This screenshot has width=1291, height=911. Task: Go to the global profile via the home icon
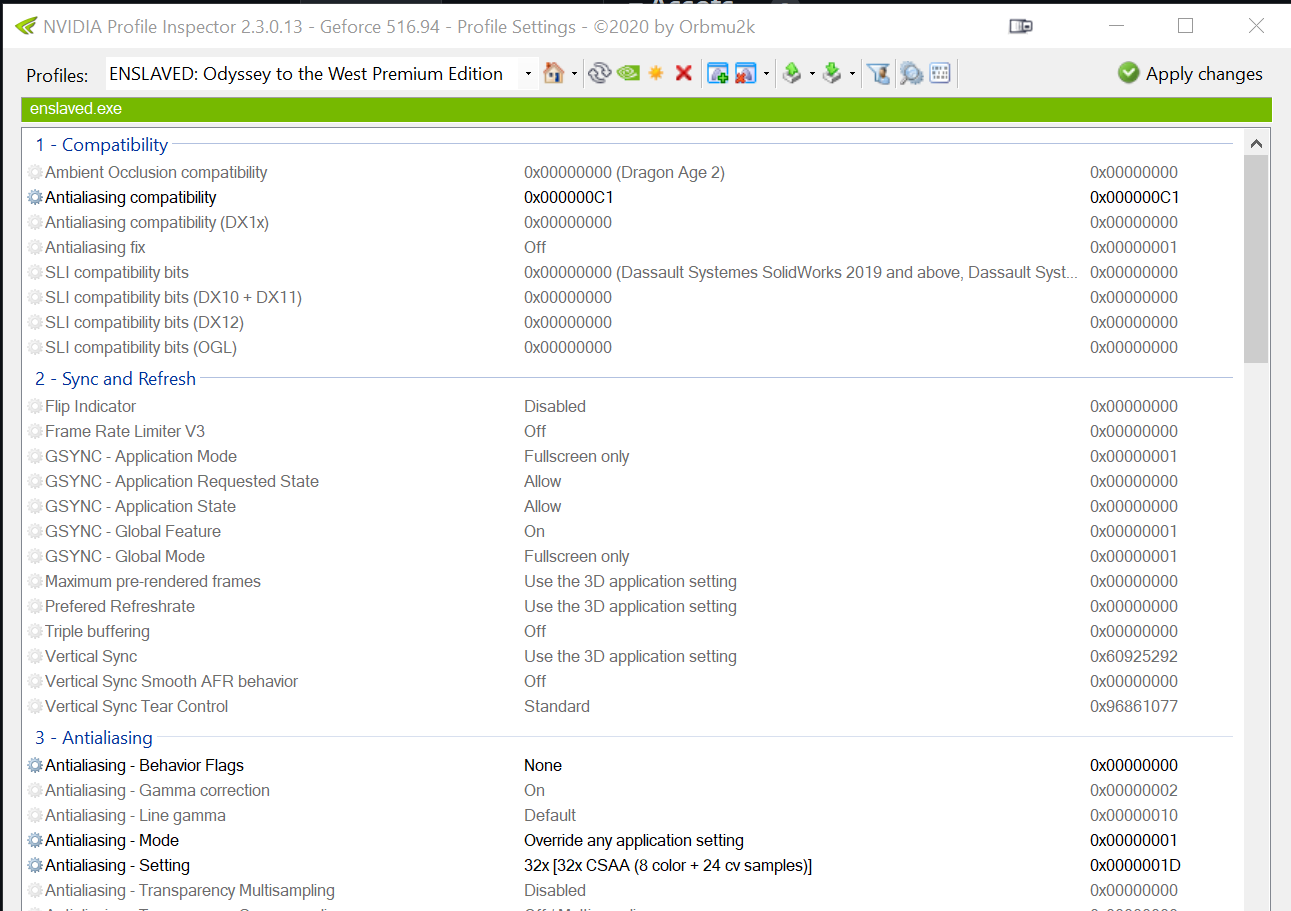(x=553, y=73)
